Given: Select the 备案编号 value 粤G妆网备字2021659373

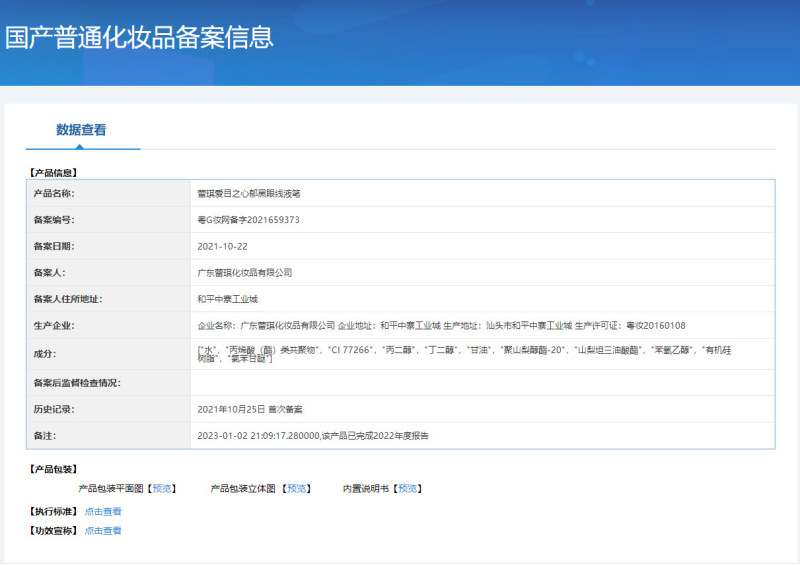Looking at the screenshot, I should click(249, 220).
